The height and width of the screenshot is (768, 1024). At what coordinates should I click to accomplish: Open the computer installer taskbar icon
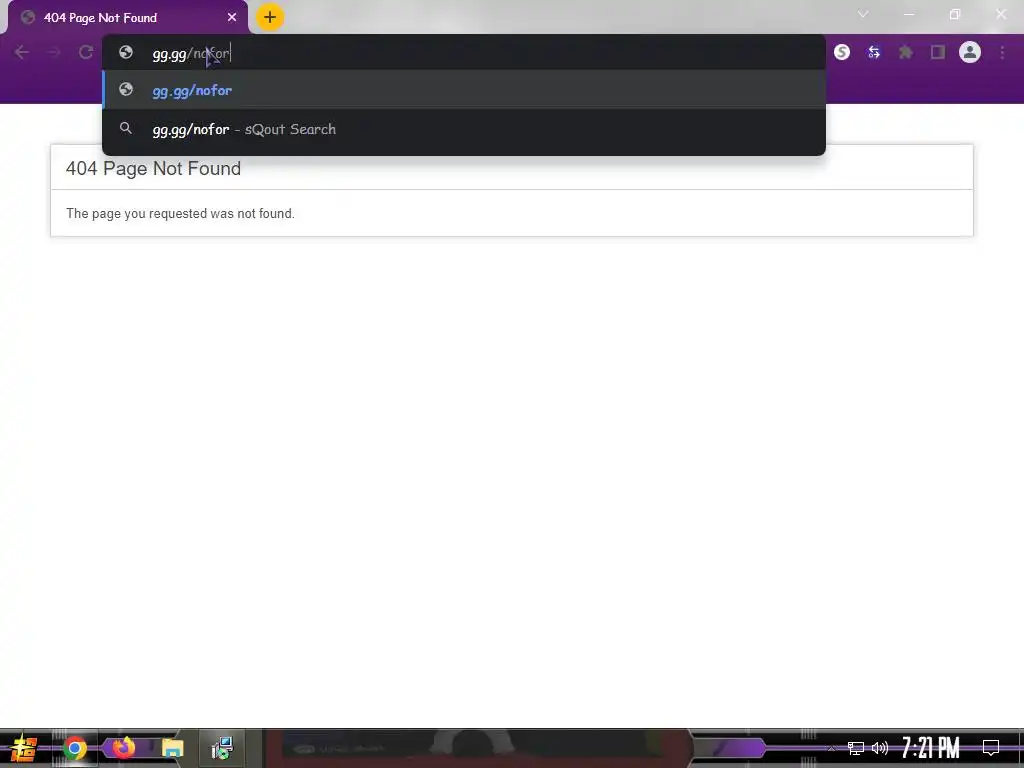(222, 748)
